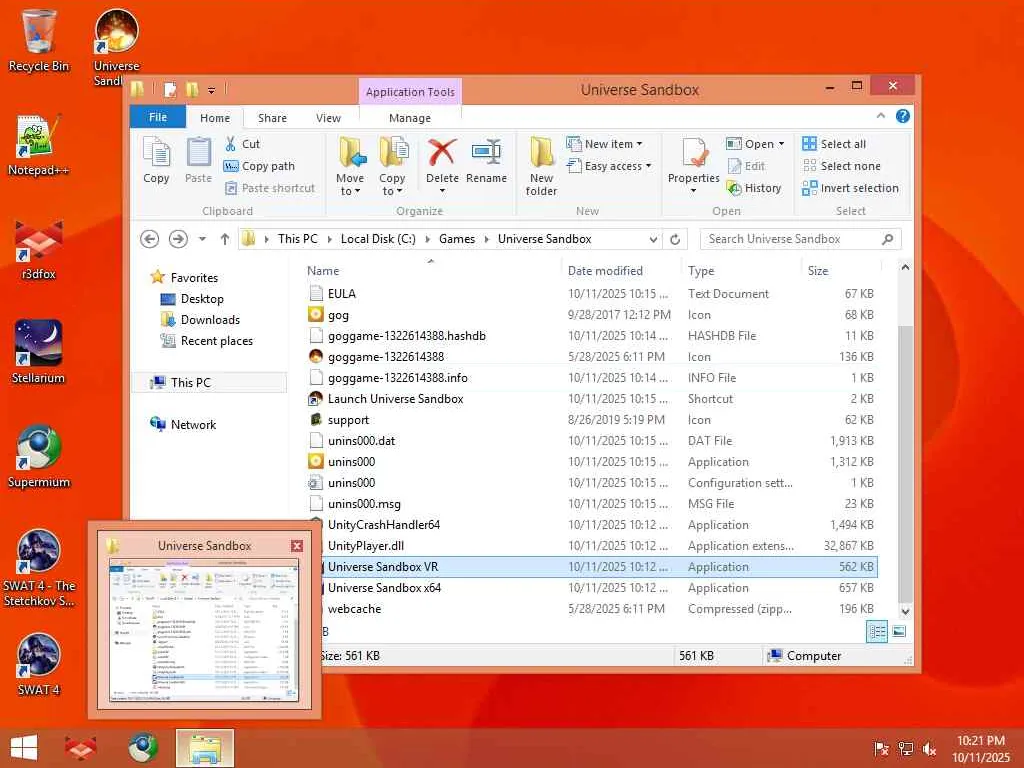Open the Supermium desktop shortcut
1024x768 pixels.
(38, 456)
